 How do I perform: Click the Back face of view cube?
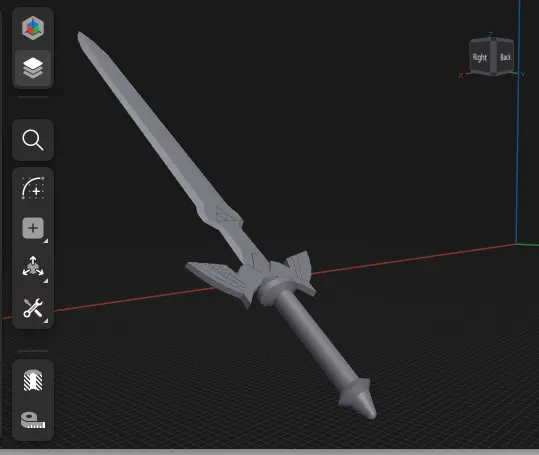(x=505, y=57)
